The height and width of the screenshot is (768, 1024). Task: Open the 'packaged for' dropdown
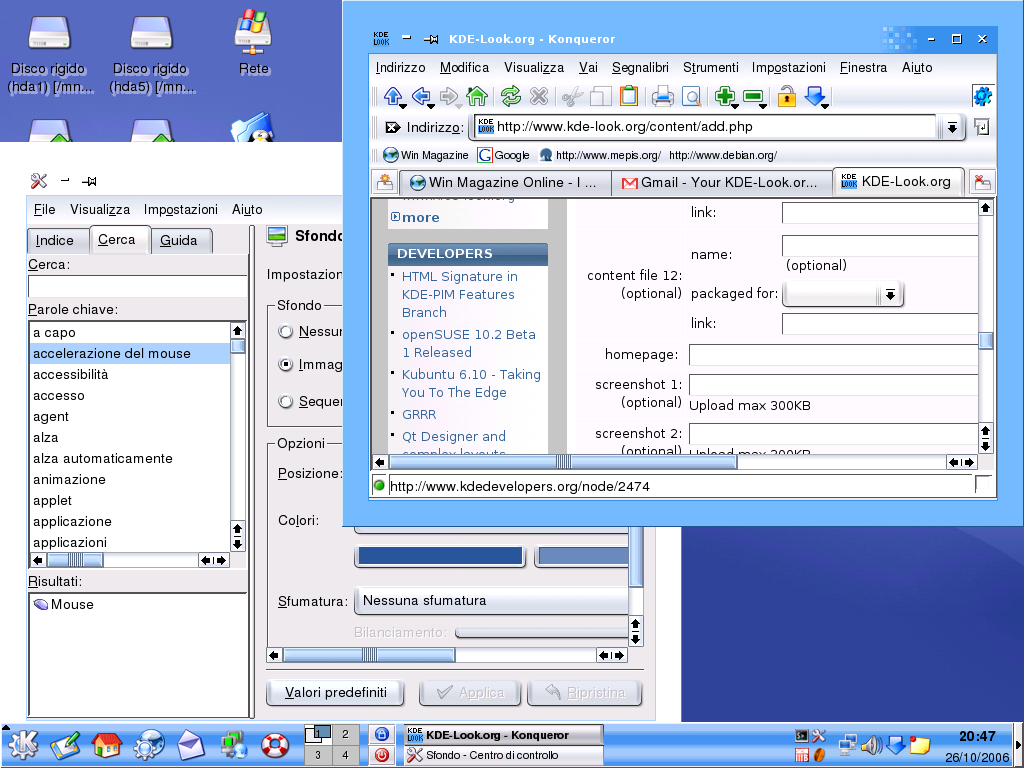(x=842, y=295)
